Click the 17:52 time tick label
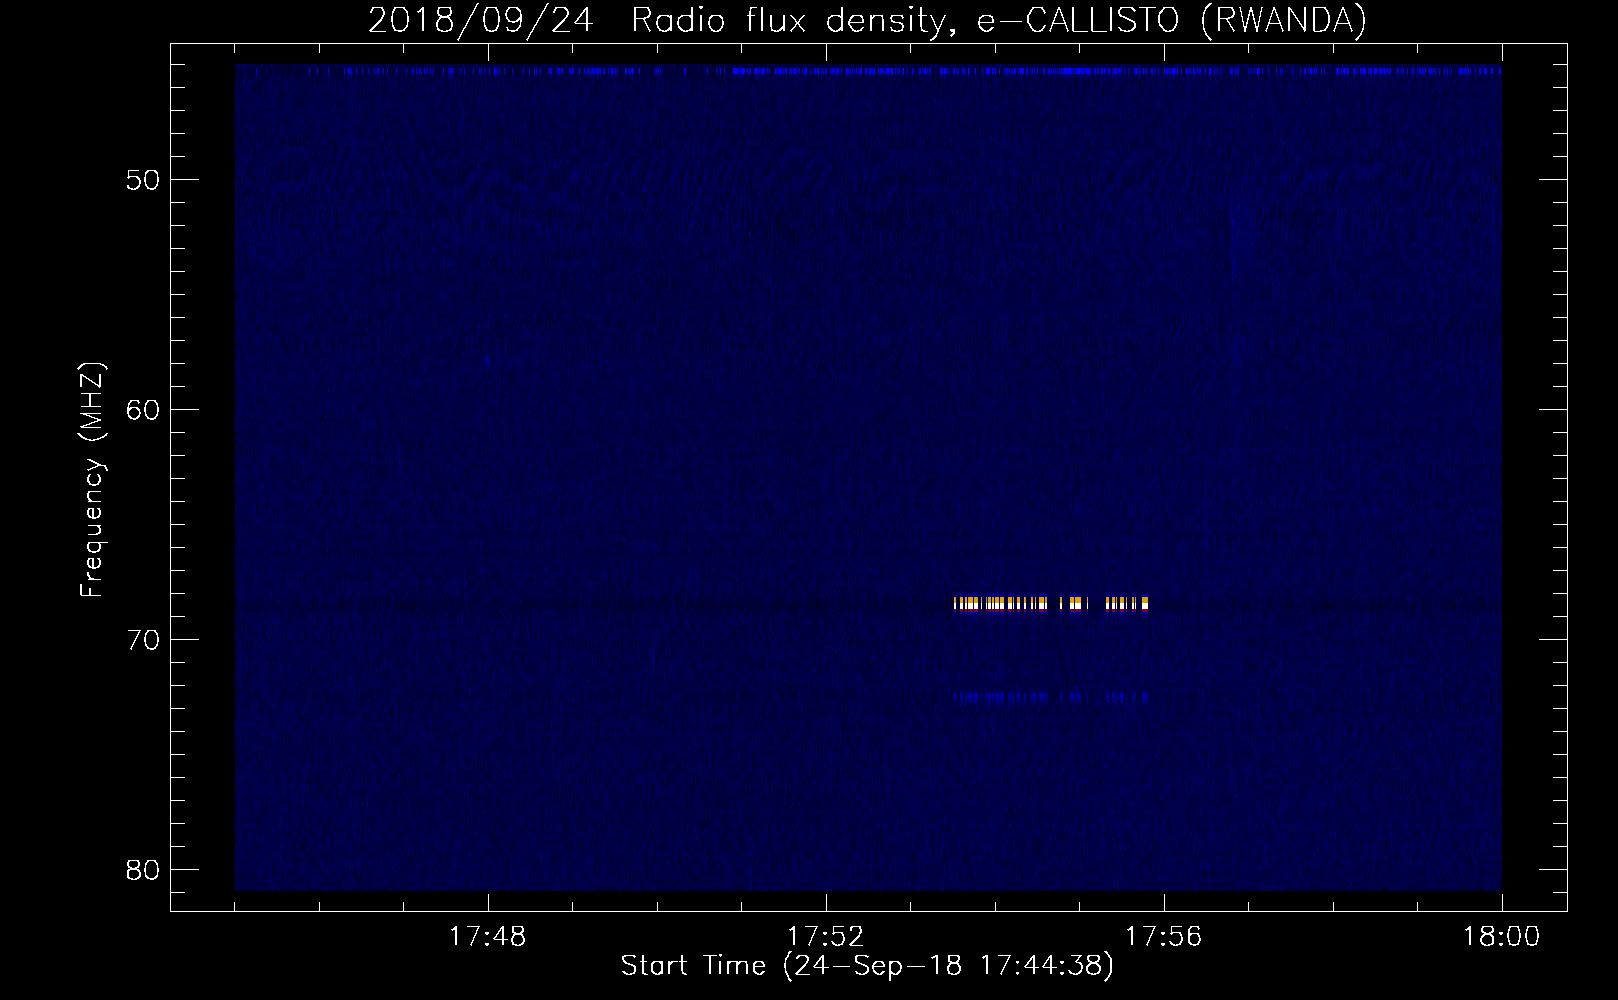The height and width of the screenshot is (1000, 1618). pos(825,937)
